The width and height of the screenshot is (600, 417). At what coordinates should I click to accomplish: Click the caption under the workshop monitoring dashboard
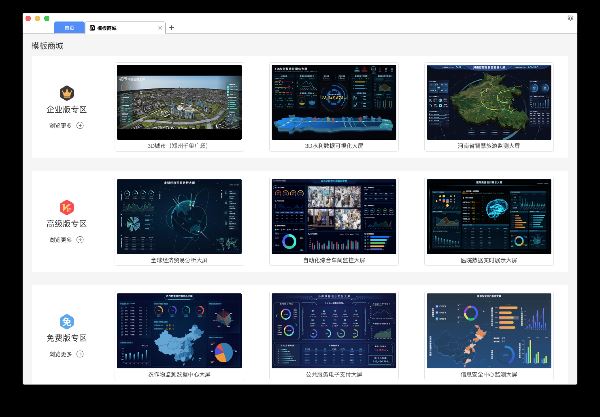[334, 260]
